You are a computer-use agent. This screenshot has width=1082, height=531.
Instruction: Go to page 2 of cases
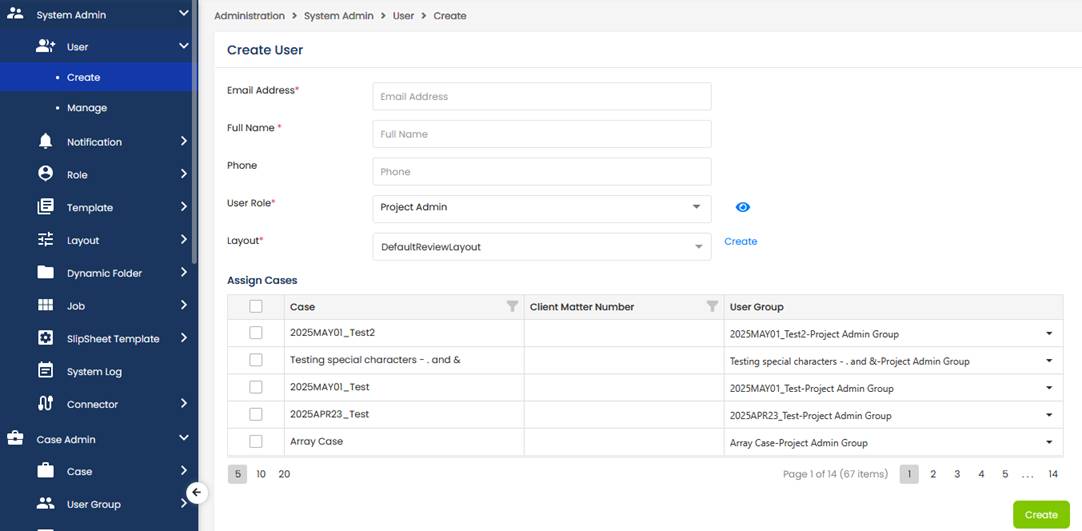tap(933, 474)
